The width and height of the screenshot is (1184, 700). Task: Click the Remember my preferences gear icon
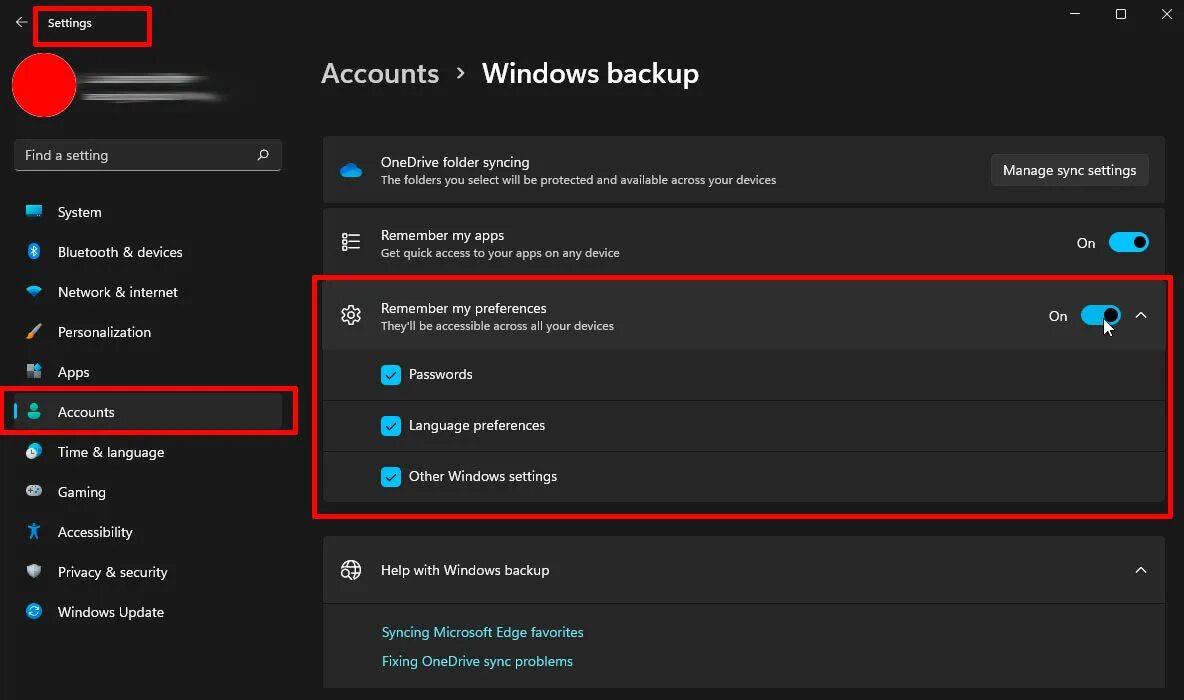(x=351, y=315)
